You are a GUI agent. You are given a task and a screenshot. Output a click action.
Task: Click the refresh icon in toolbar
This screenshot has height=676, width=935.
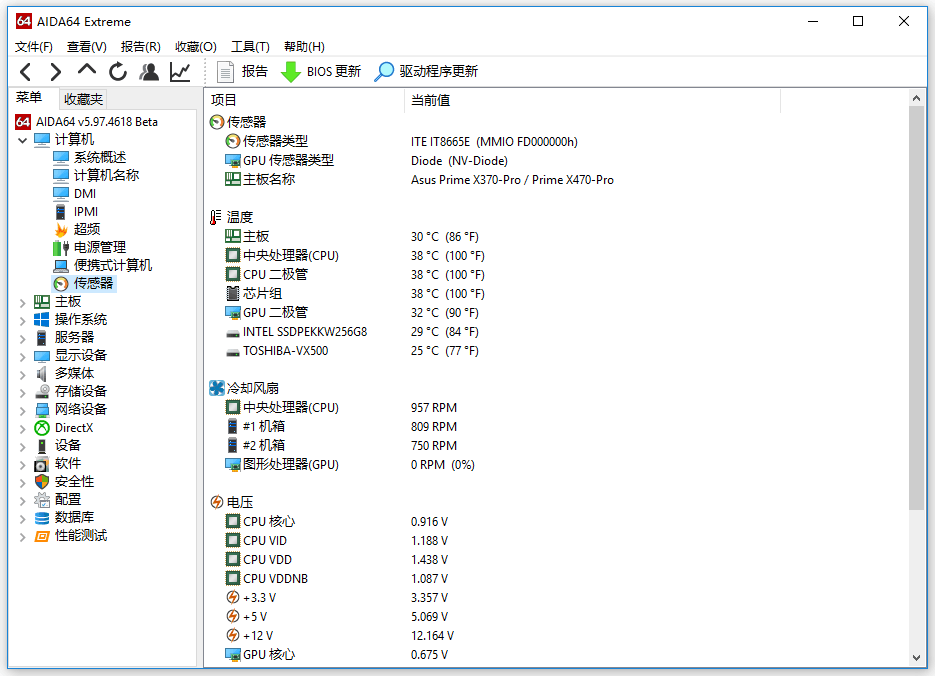tap(118, 72)
